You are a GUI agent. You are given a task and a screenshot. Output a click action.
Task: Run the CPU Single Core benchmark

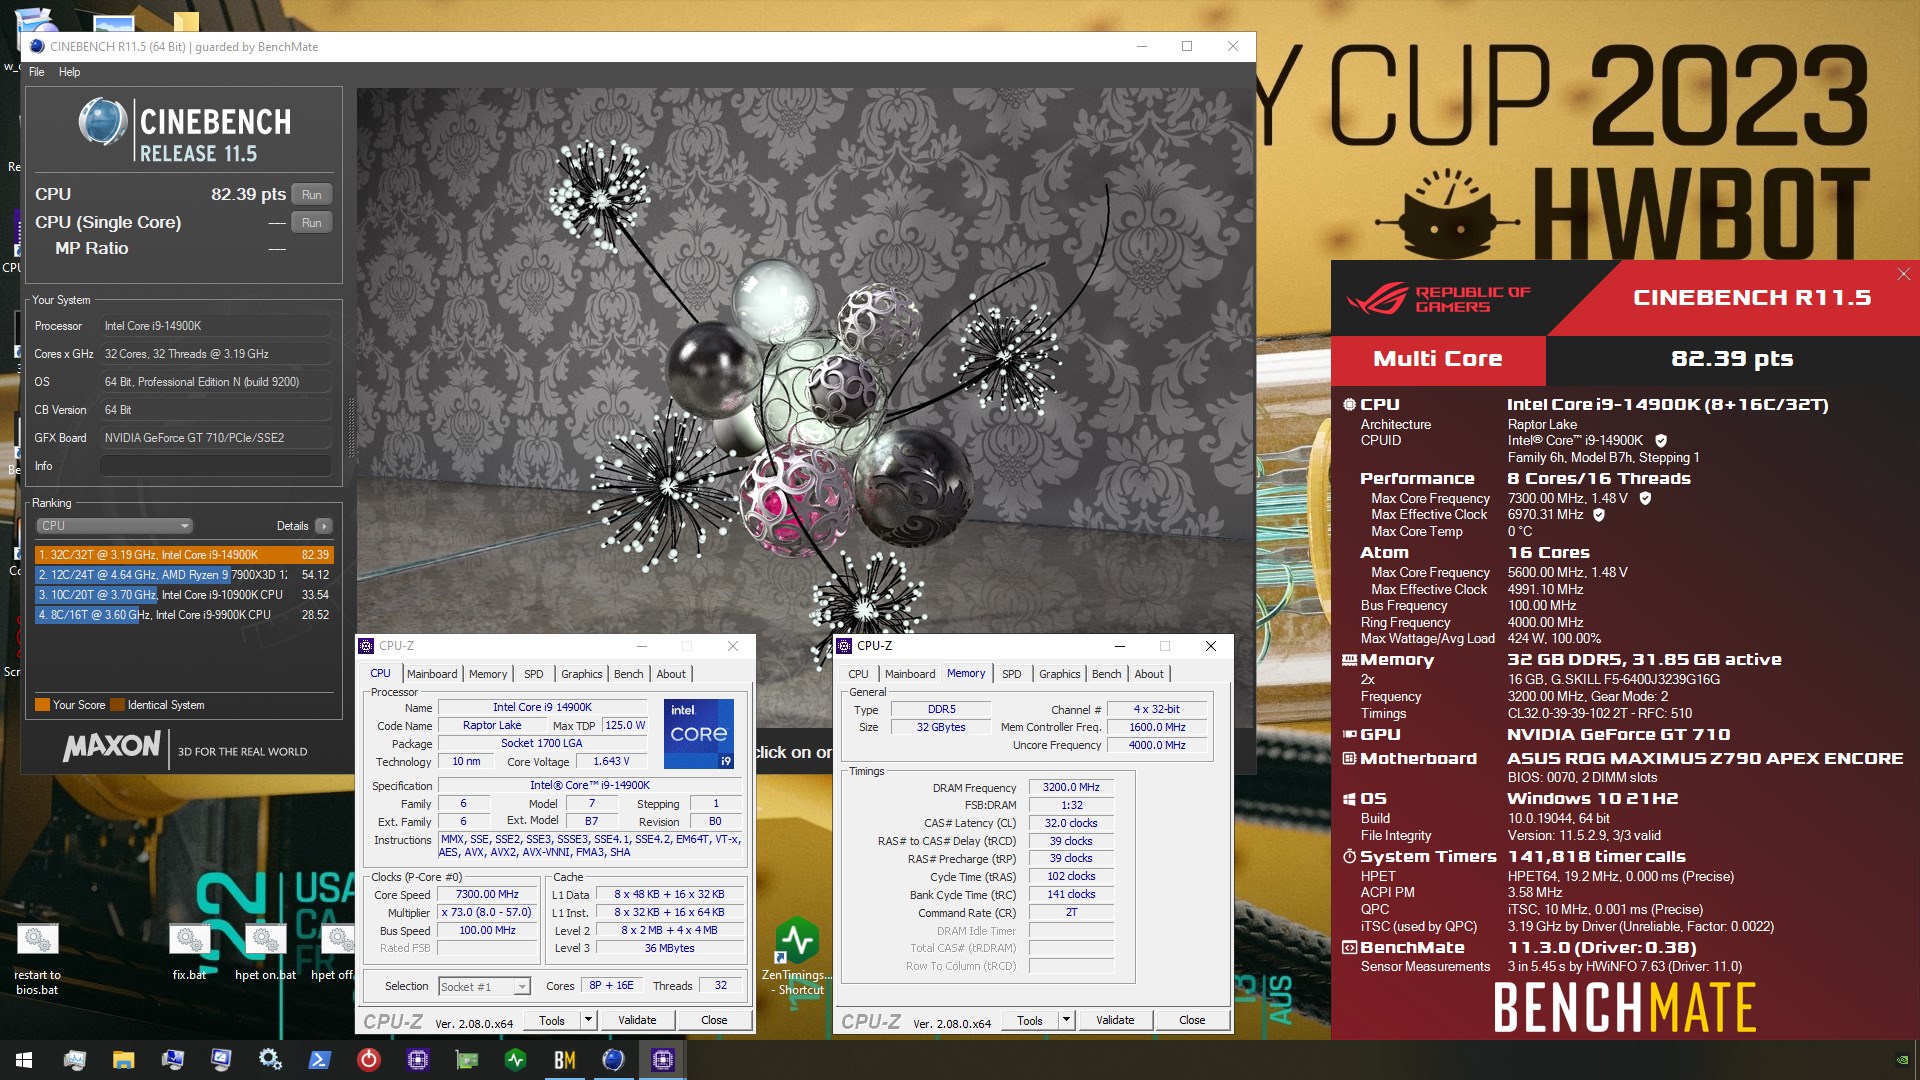(312, 223)
